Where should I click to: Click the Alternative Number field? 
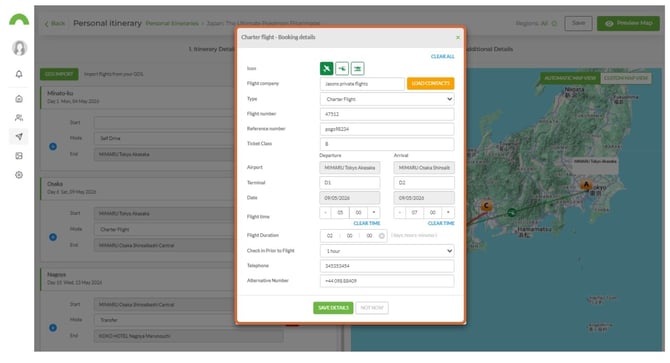click(x=387, y=281)
